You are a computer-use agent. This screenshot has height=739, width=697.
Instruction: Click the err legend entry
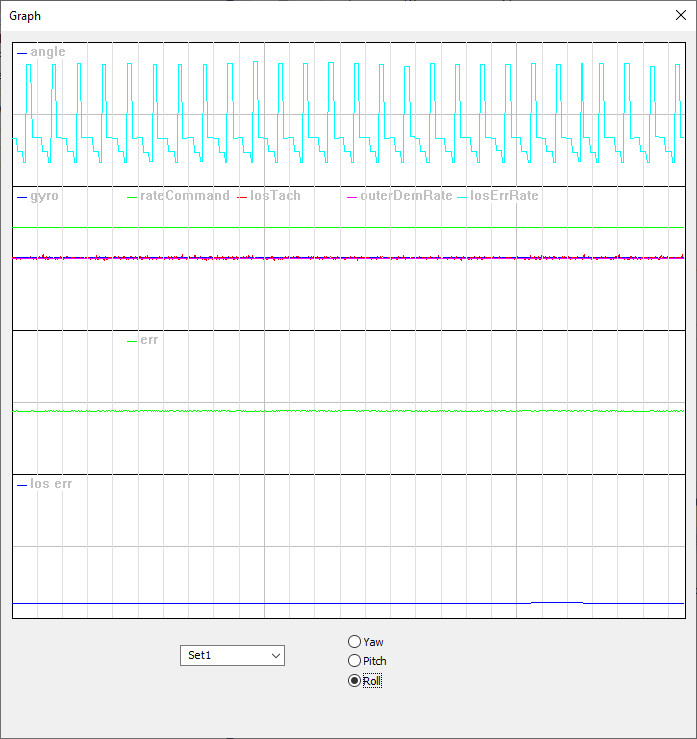(x=149, y=340)
